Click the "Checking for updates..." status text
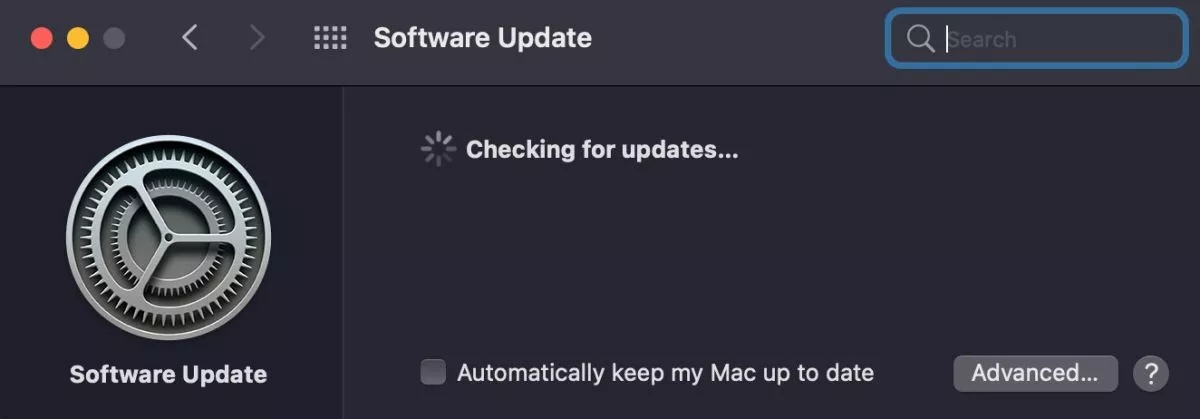Image resolution: width=1200 pixels, height=419 pixels. click(602, 150)
